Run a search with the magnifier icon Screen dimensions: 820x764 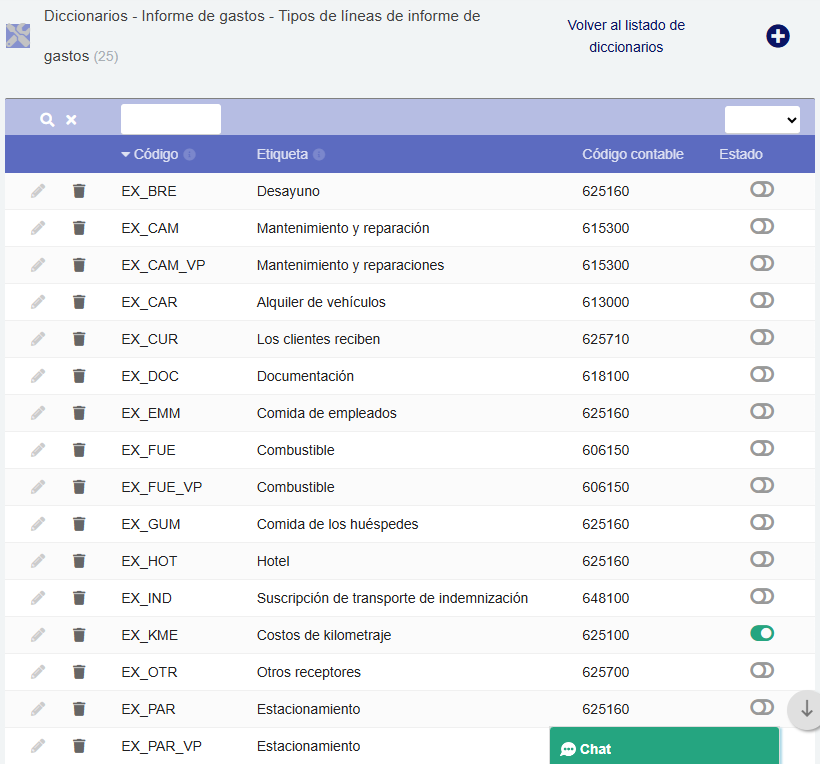point(46,118)
